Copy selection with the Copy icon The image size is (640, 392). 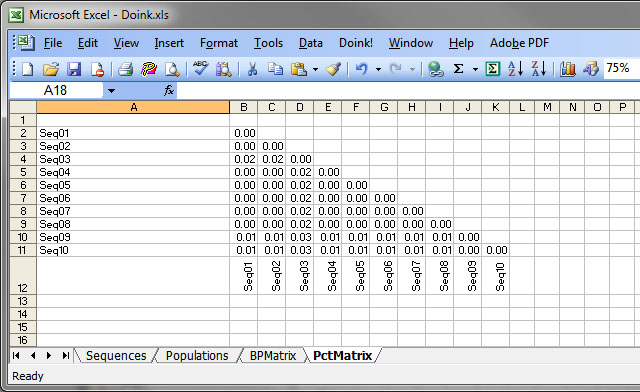click(276, 69)
